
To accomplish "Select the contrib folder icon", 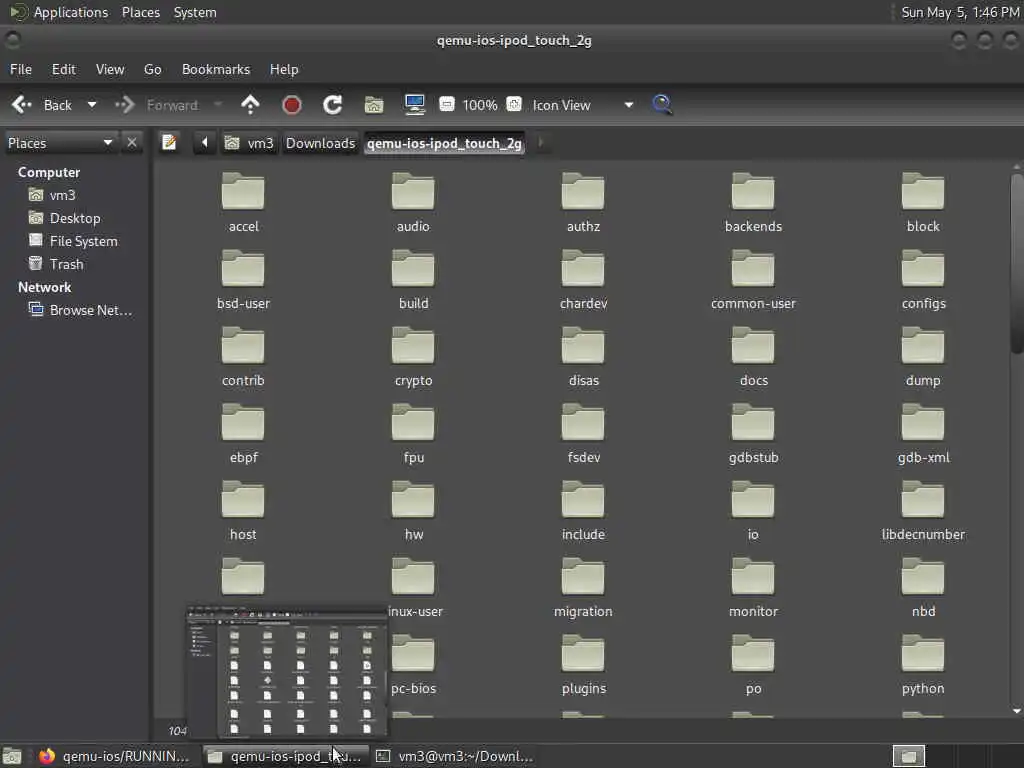I will (x=243, y=345).
